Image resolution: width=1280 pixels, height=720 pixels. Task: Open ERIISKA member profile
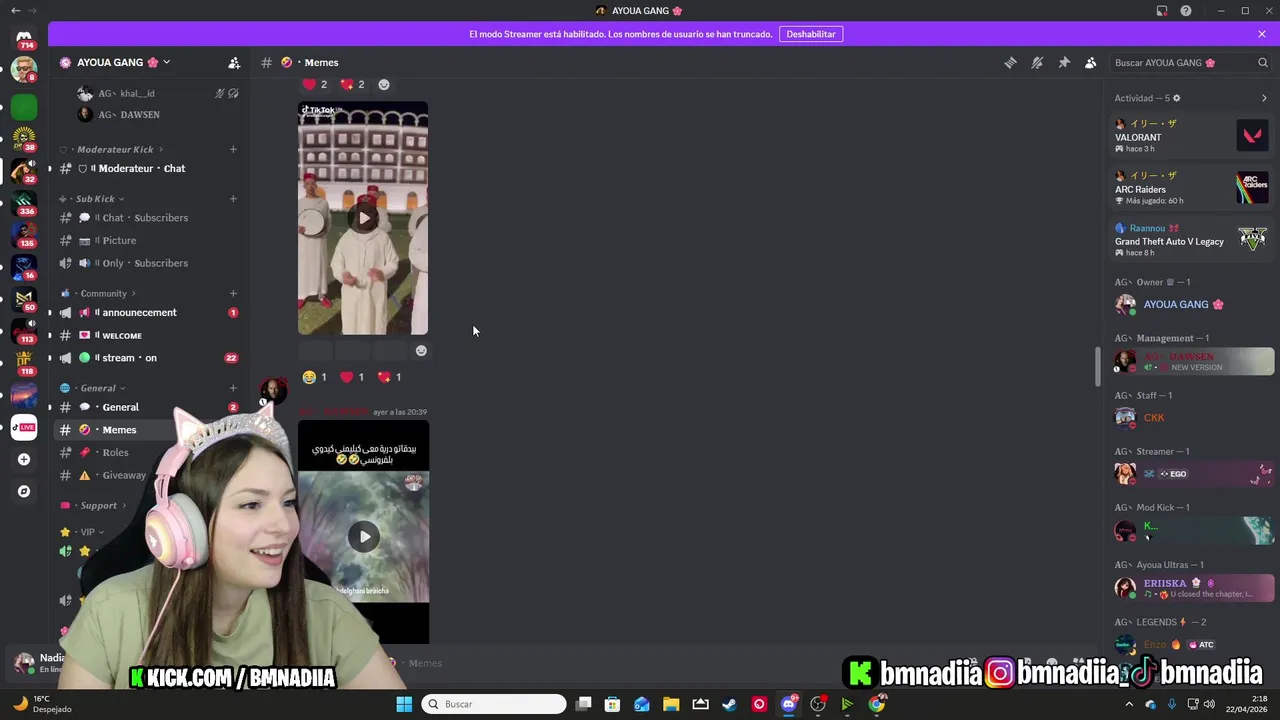pos(1192,588)
